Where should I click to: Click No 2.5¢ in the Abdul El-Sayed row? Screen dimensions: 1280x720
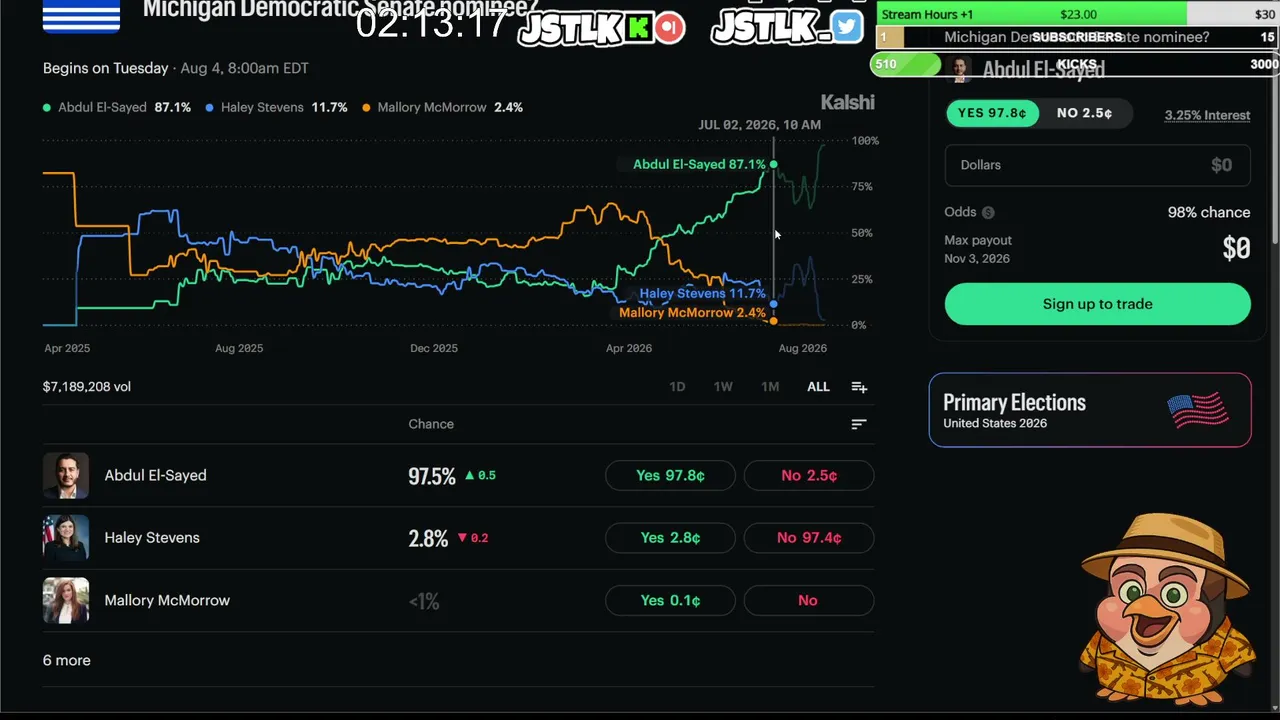809,475
